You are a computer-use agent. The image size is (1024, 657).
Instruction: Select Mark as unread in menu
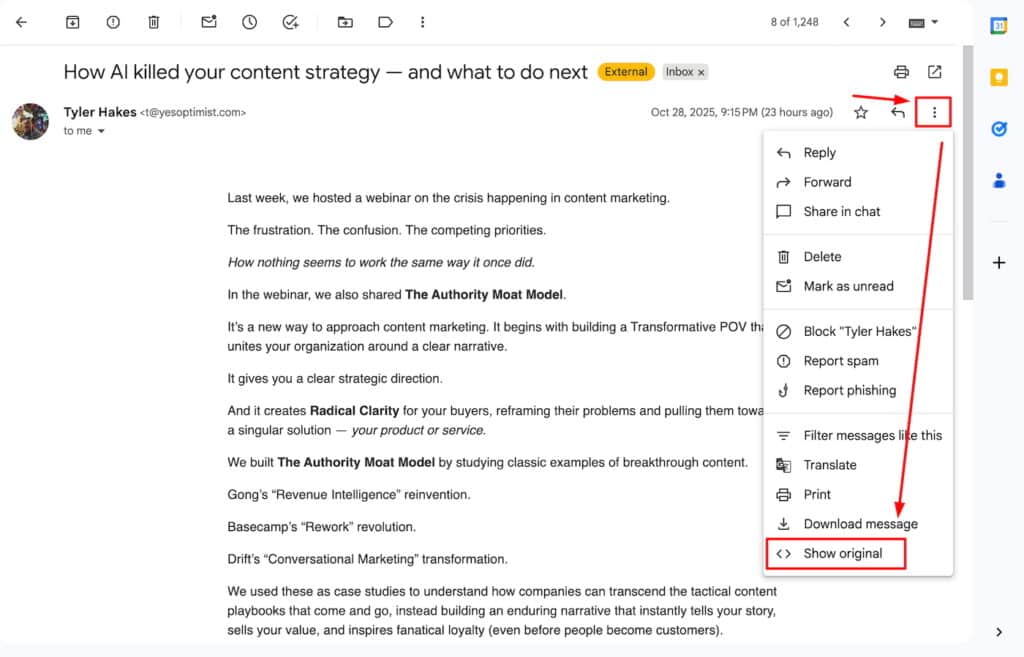(x=857, y=286)
